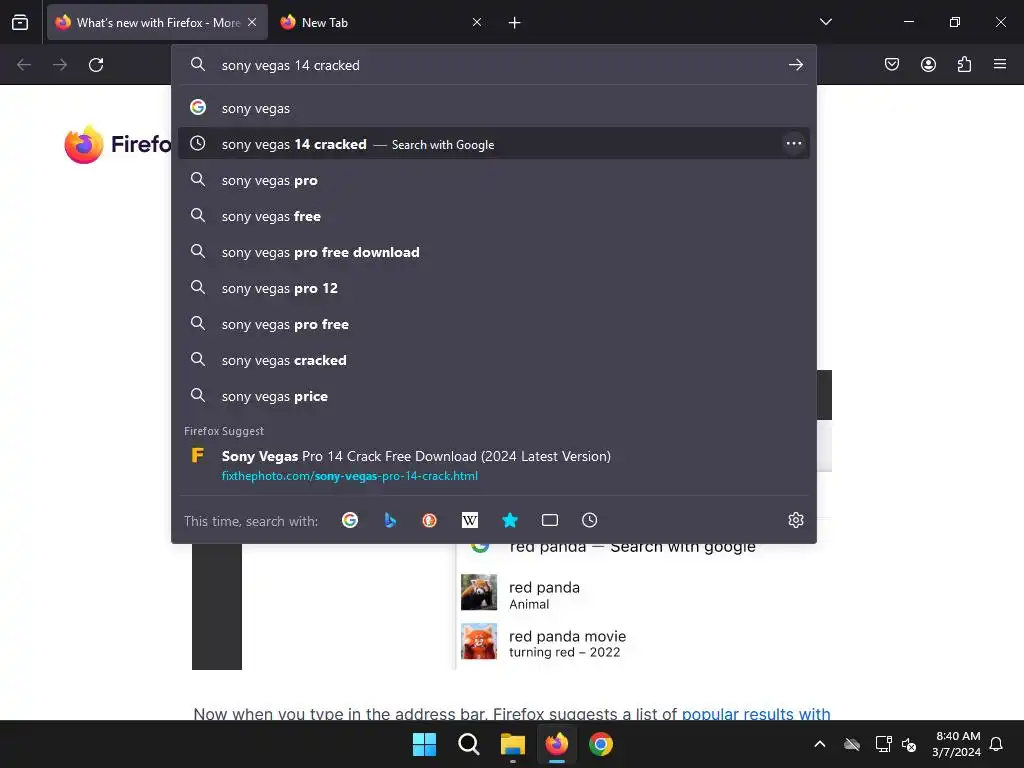Select 'sony vegas pro 12' suggestion

click(x=494, y=288)
